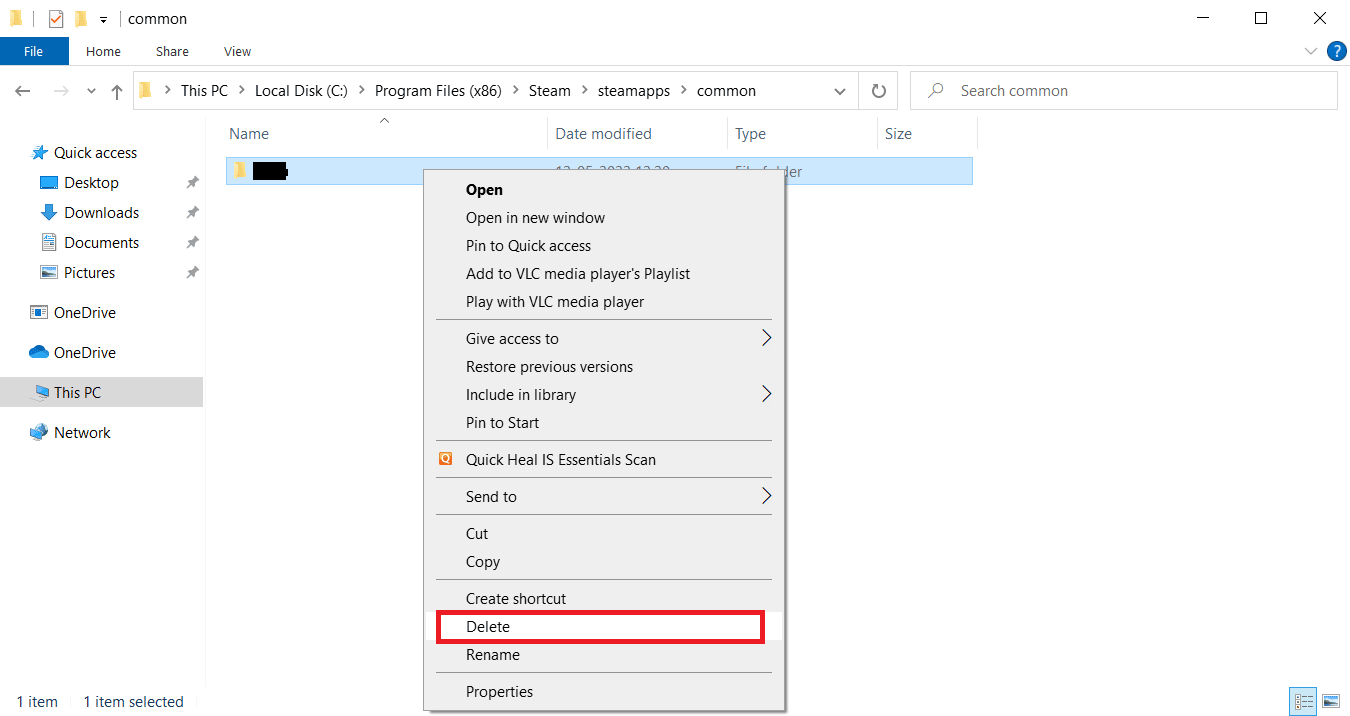Click steamapps in the address path
The width and height of the screenshot is (1350, 716).
635,90
